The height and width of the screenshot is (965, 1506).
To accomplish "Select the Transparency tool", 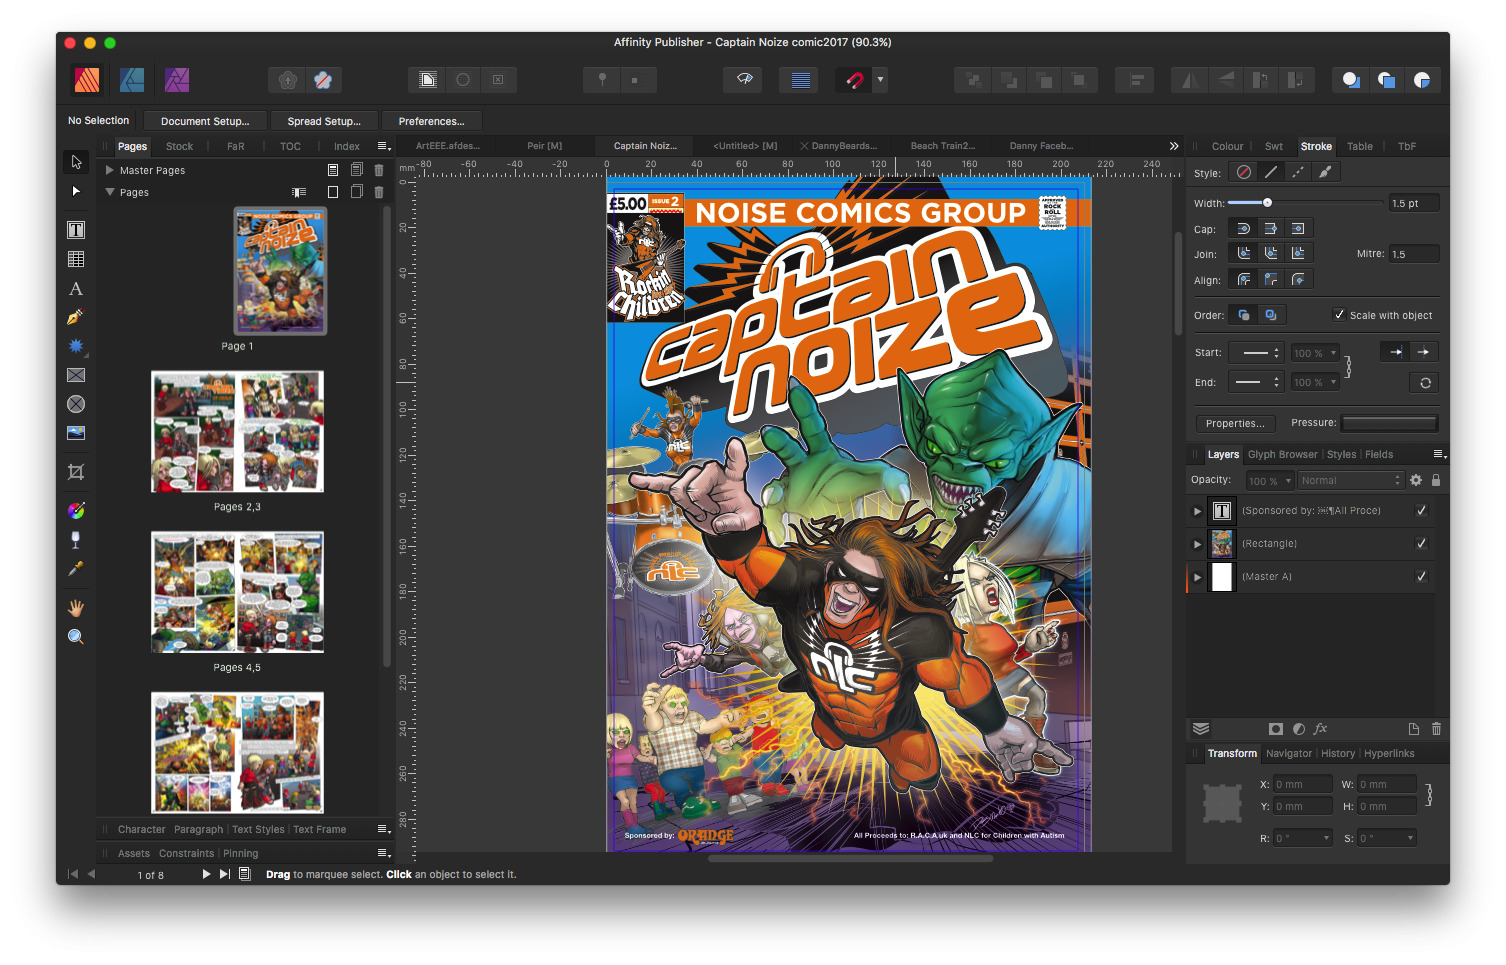I will point(76,540).
